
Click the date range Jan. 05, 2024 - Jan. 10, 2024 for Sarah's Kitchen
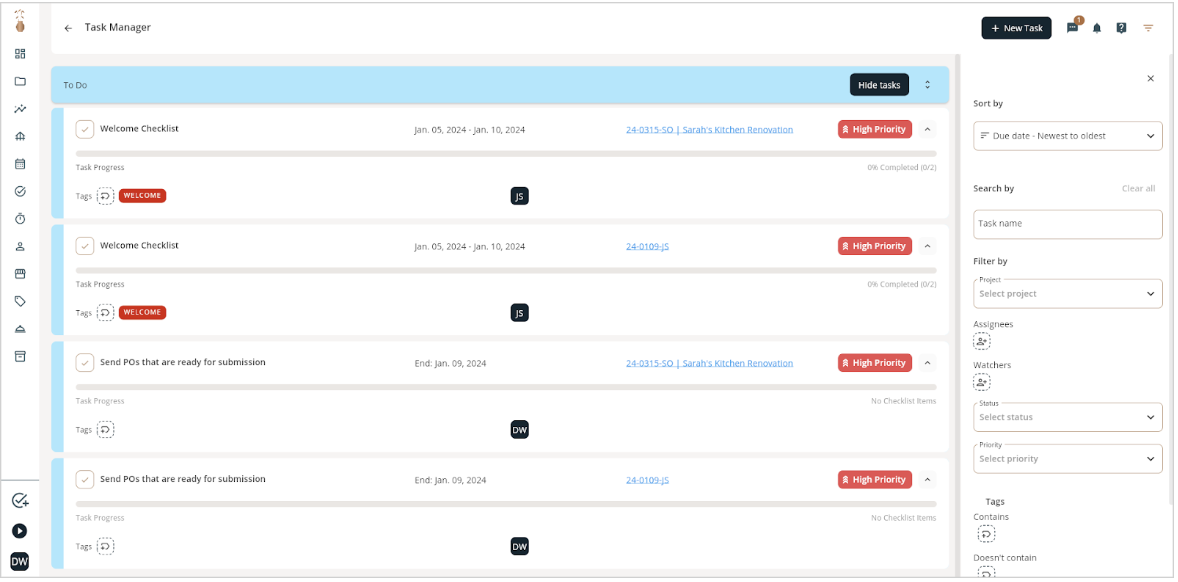470,130
